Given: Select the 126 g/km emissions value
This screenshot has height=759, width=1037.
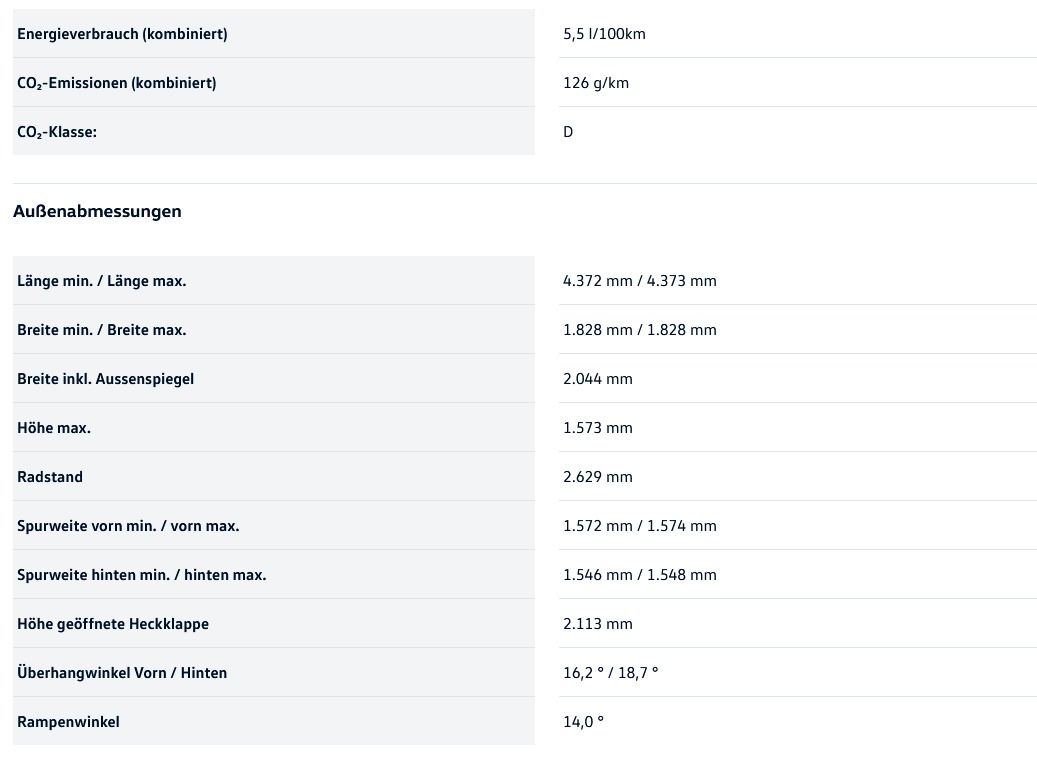Looking at the screenshot, I should (x=596, y=83).
